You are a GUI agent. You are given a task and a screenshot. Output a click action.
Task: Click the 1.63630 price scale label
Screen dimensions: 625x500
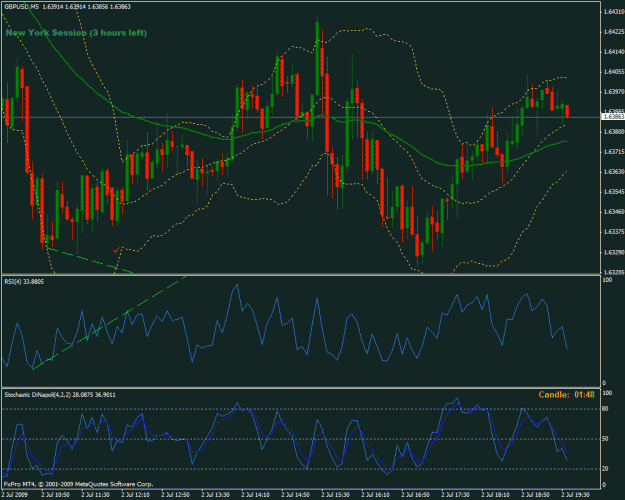(614, 172)
